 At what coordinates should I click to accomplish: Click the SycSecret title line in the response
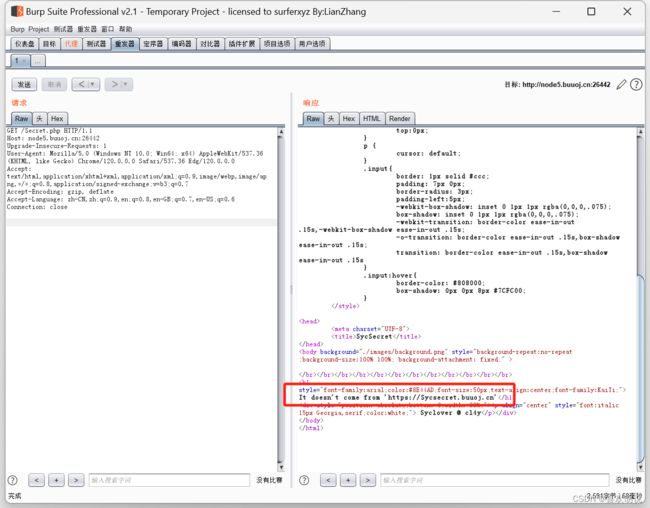376,336
